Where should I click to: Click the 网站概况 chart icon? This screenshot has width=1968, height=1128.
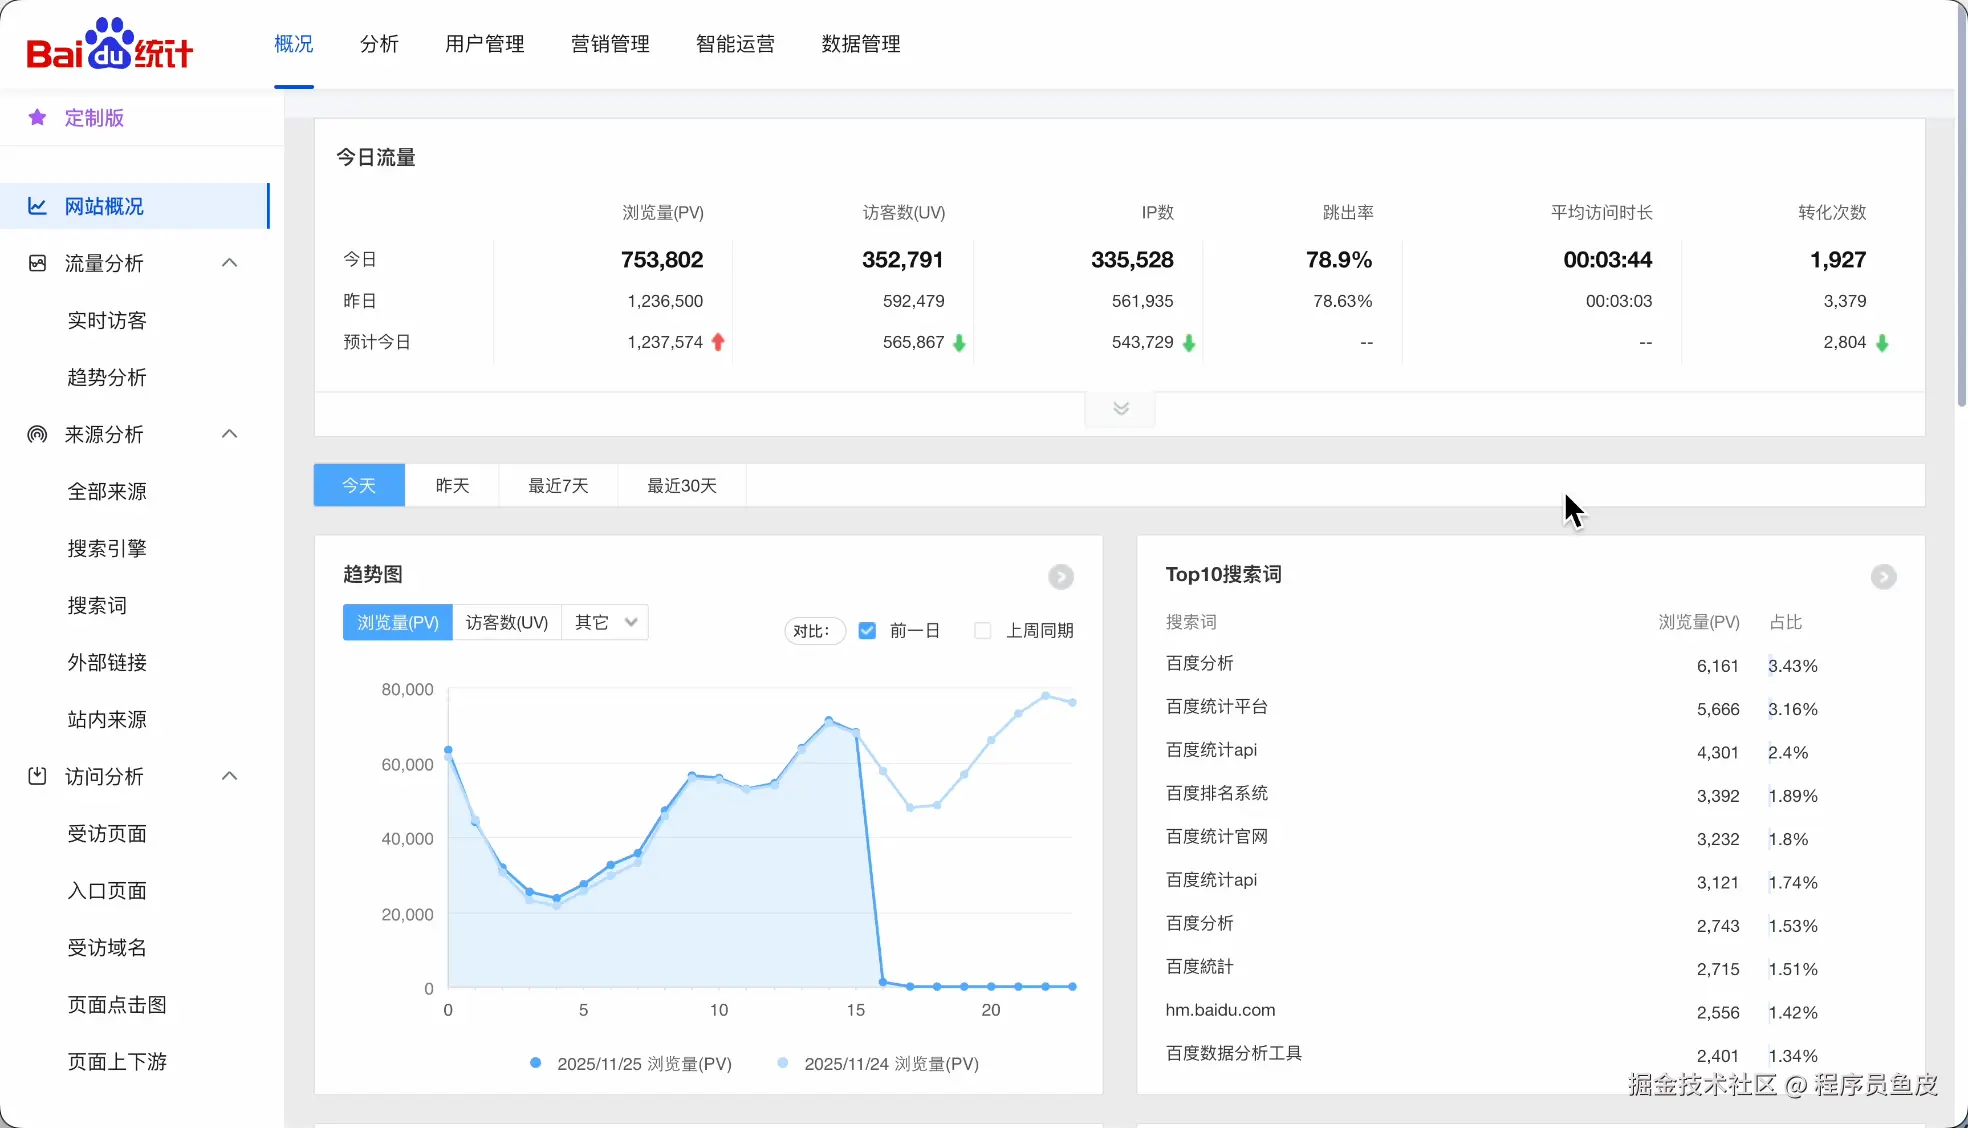[37, 206]
